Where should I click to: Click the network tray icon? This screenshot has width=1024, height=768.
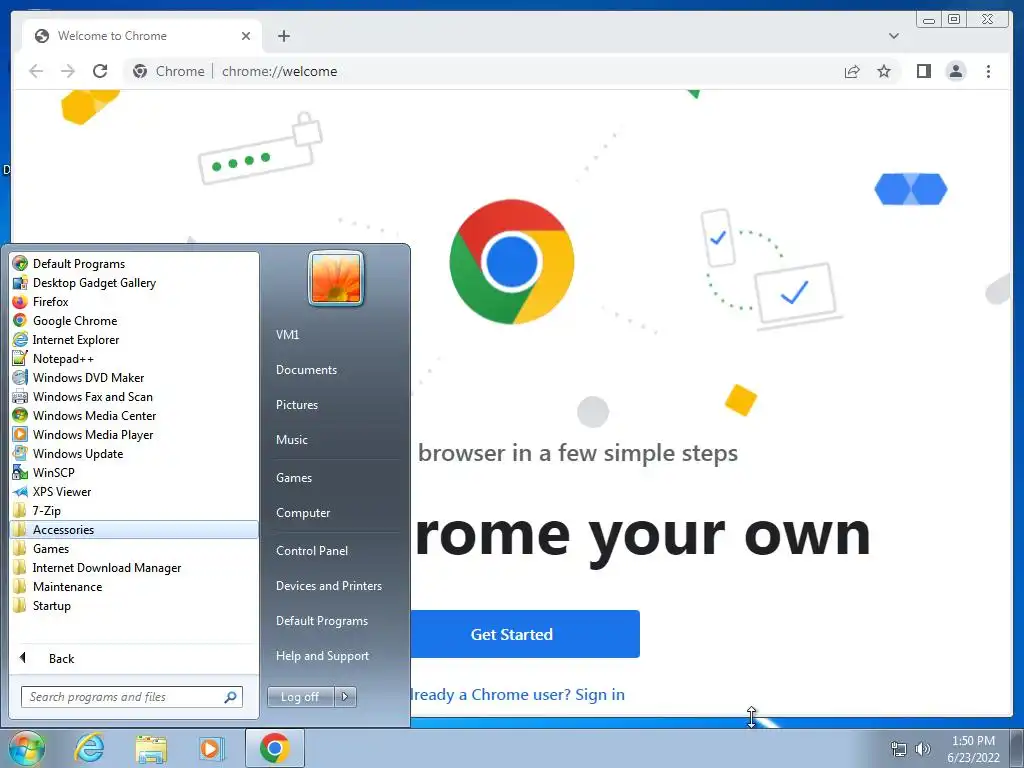[899, 749]
